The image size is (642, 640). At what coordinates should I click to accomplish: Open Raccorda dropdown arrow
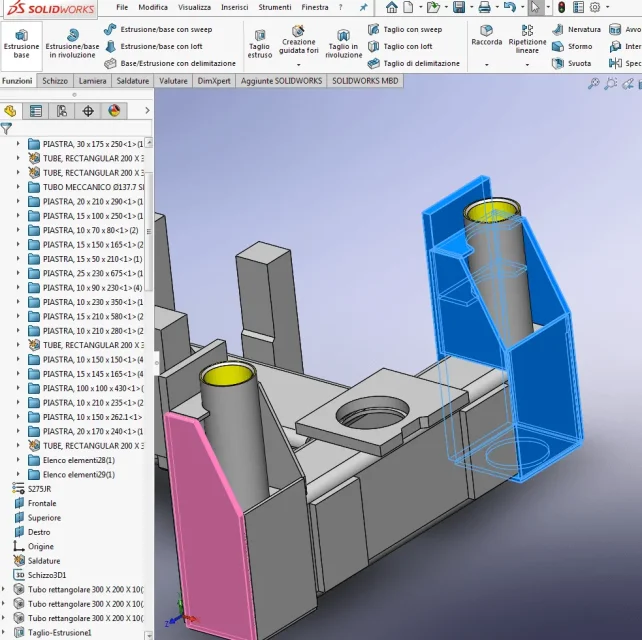coord(486,65)
